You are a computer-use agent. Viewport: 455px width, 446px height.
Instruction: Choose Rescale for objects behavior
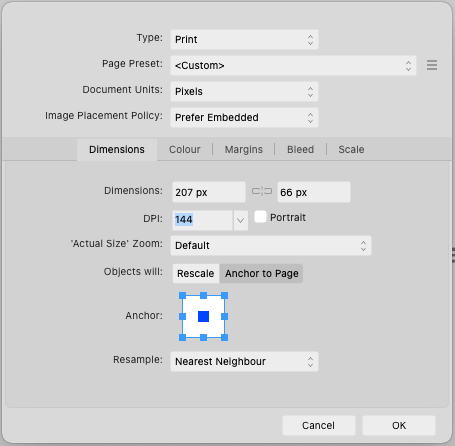pos(196,273)
